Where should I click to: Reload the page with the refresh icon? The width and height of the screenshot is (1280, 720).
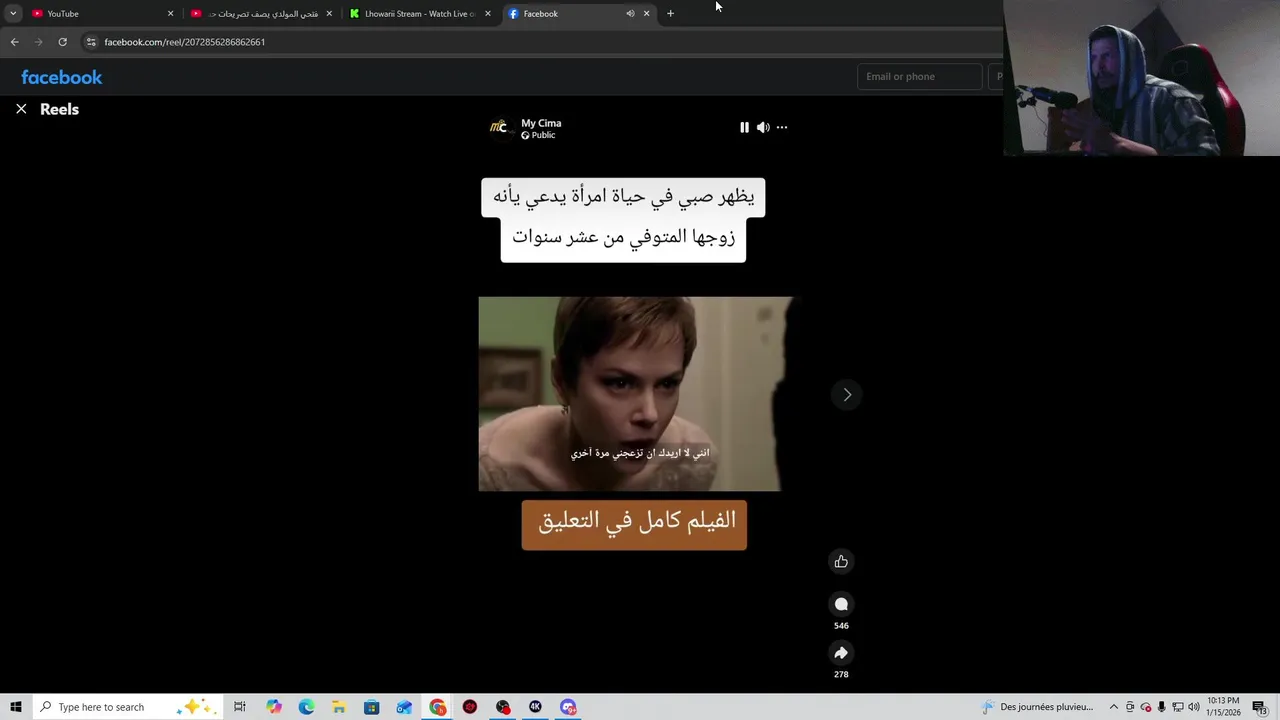(62, 42)
